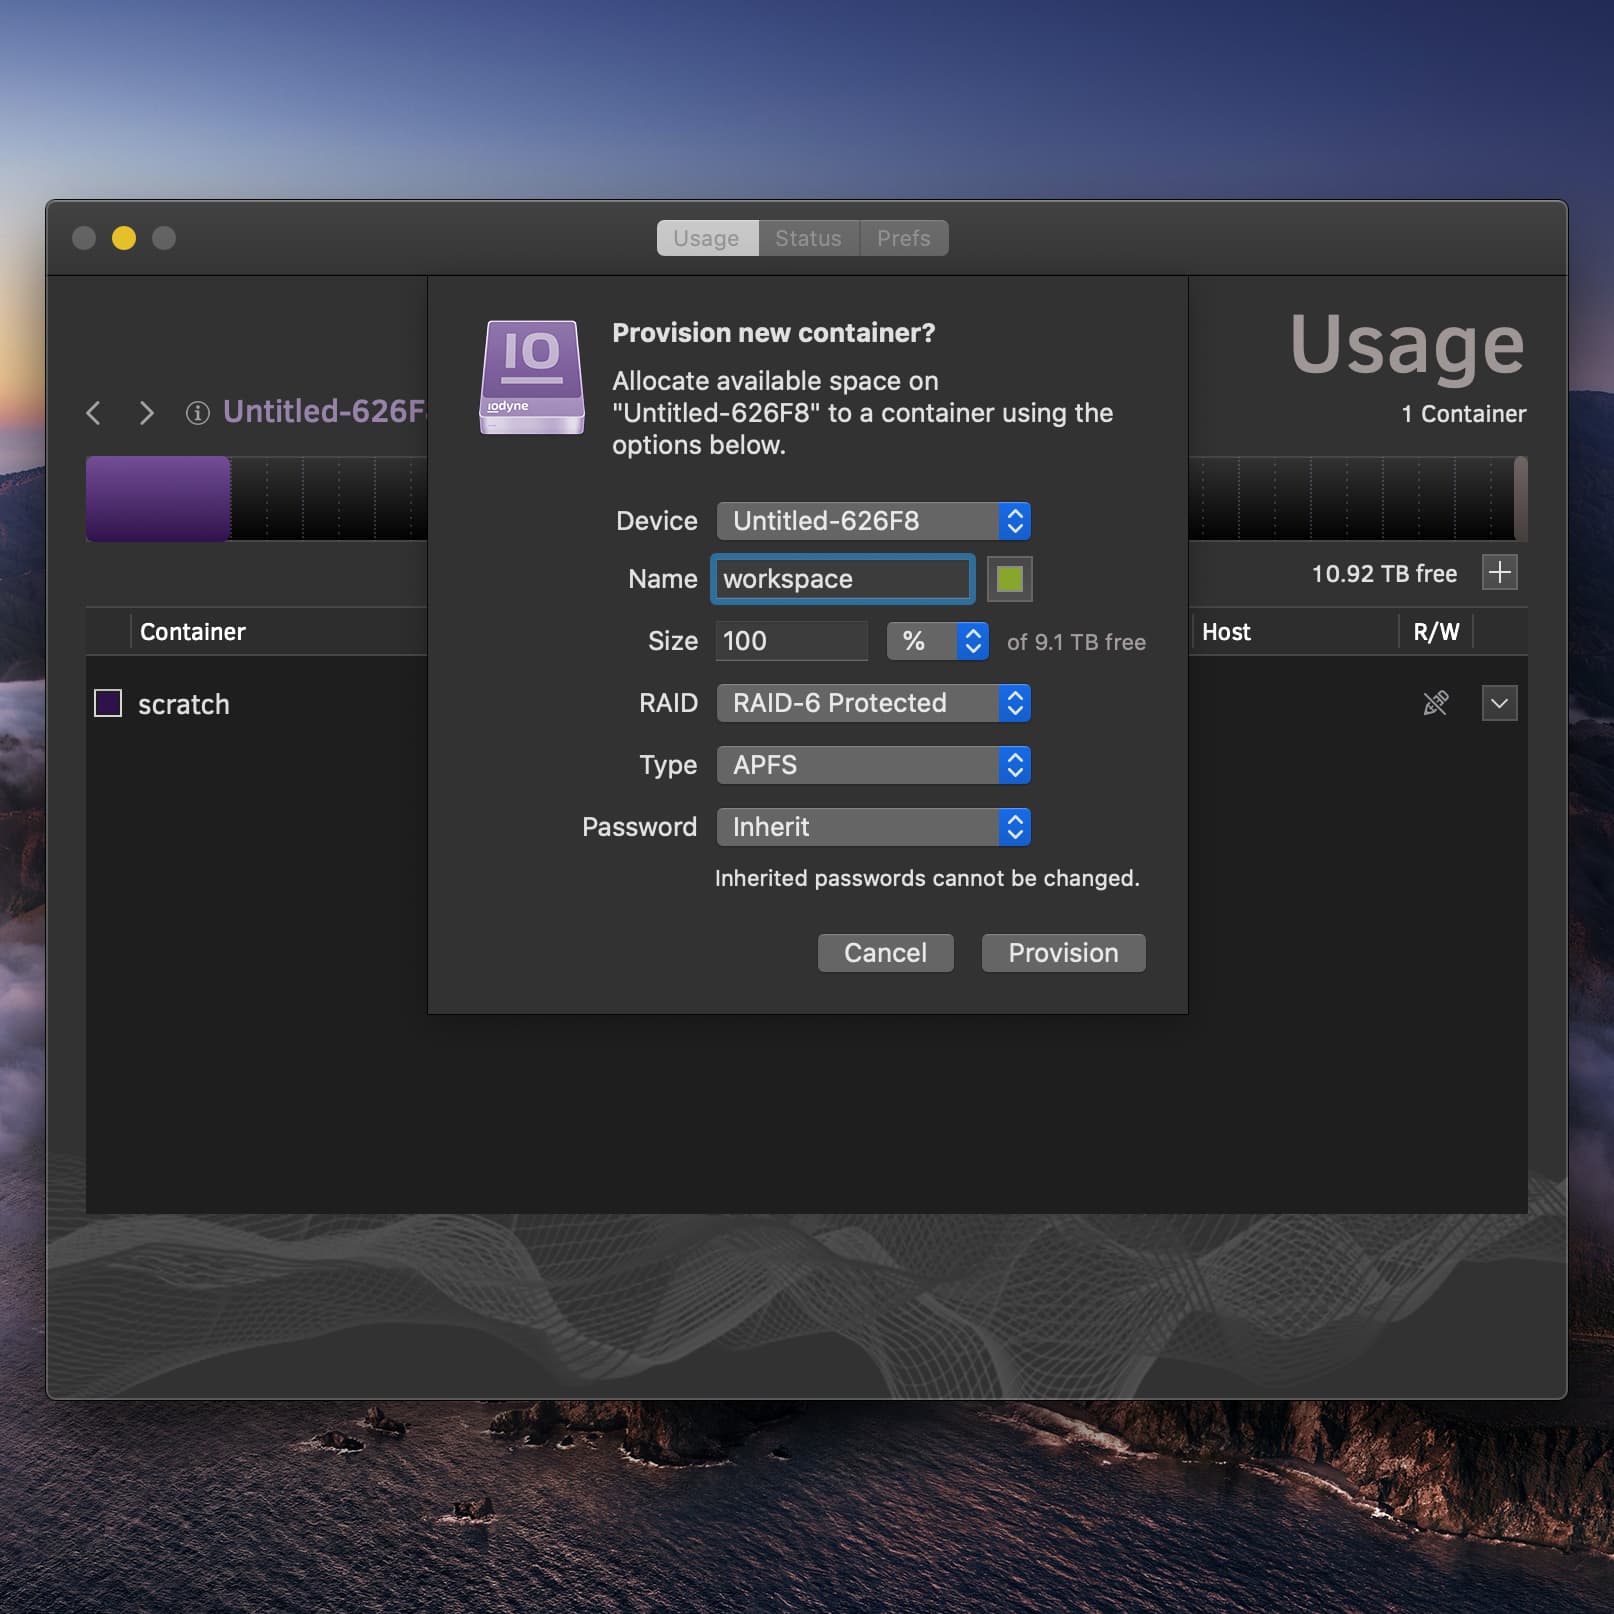Toggle the scratch container color checkbox
The width and height of the screenshot is (1614, 1614).
[108, 703]
